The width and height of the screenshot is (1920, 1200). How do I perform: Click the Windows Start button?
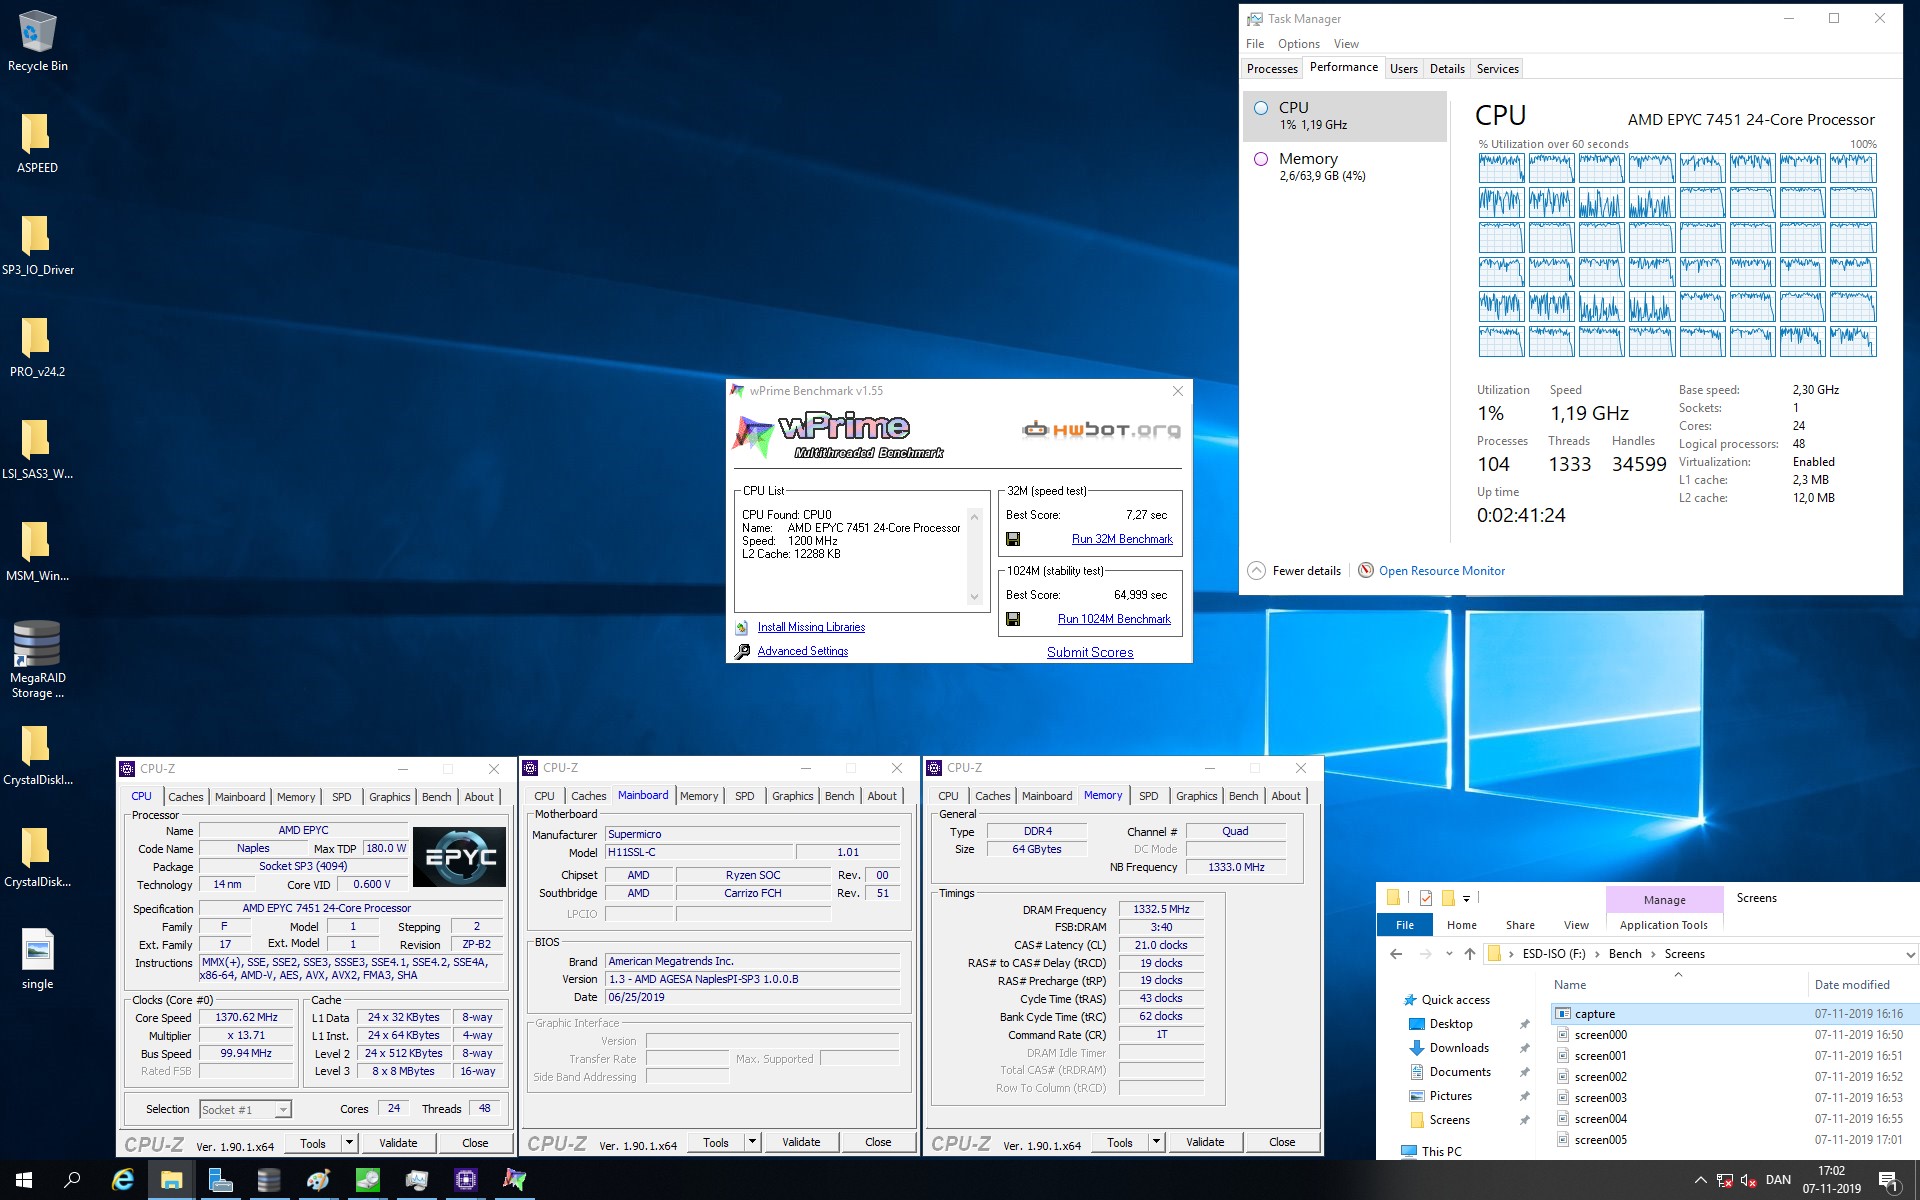[x=24, y=1180]
